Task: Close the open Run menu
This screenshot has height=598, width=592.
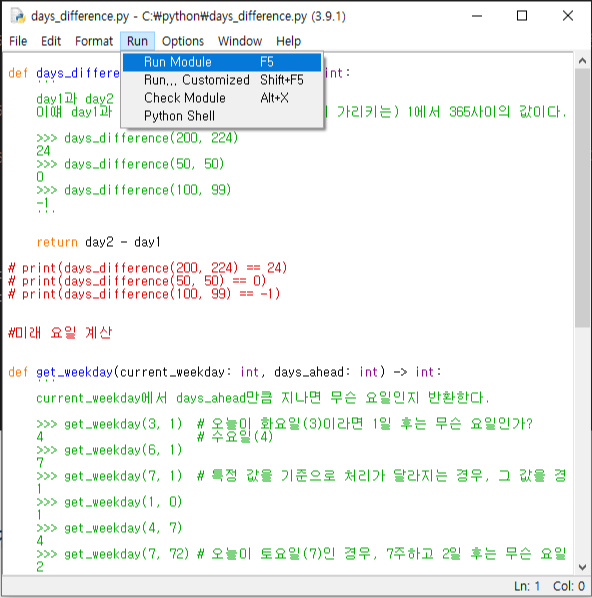Action: pos(137,41)
